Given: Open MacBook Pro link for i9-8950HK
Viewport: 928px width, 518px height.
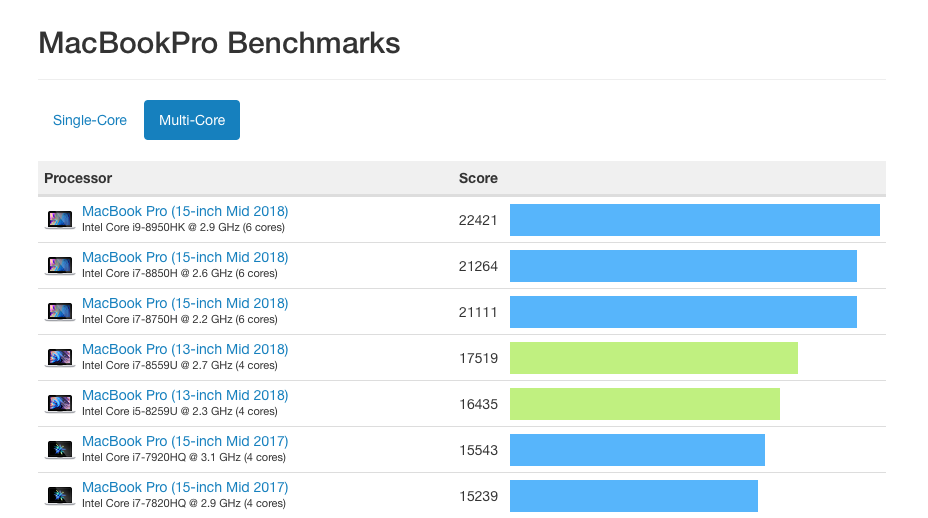Looking at the screenshot, I should point(185,211).
